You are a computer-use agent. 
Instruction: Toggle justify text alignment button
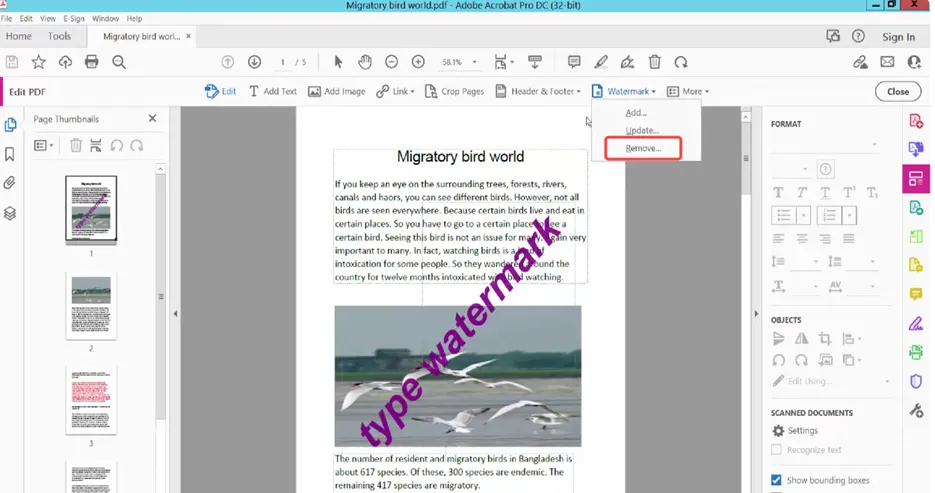pos(849,239)
